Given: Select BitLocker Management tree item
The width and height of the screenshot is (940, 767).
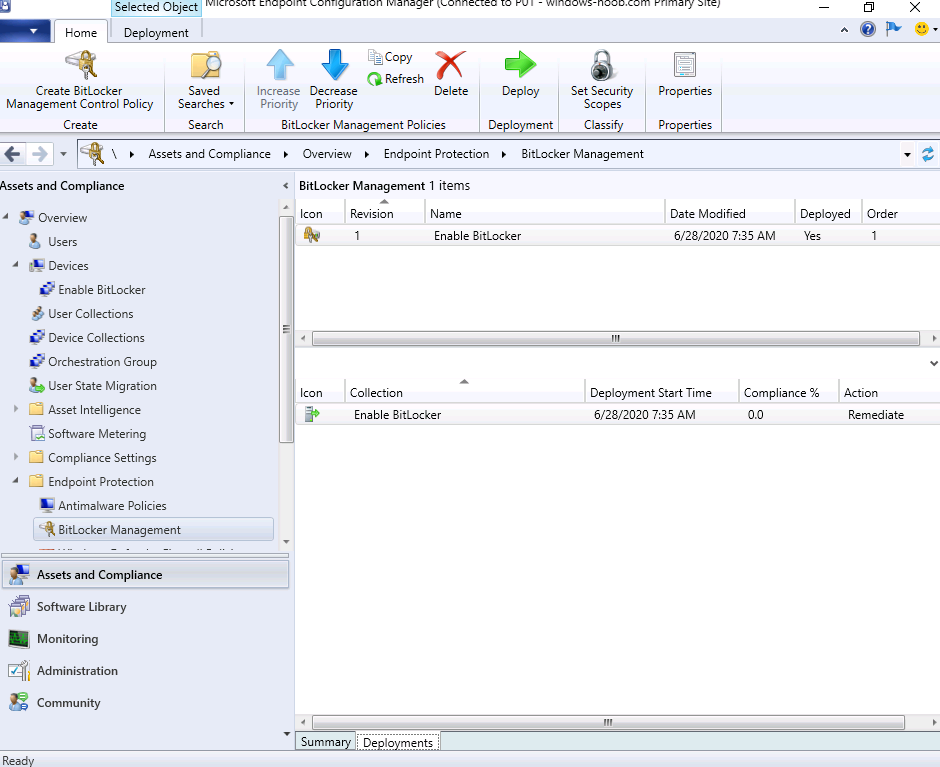Looking at the screenshot, I should tap(153, 530).
